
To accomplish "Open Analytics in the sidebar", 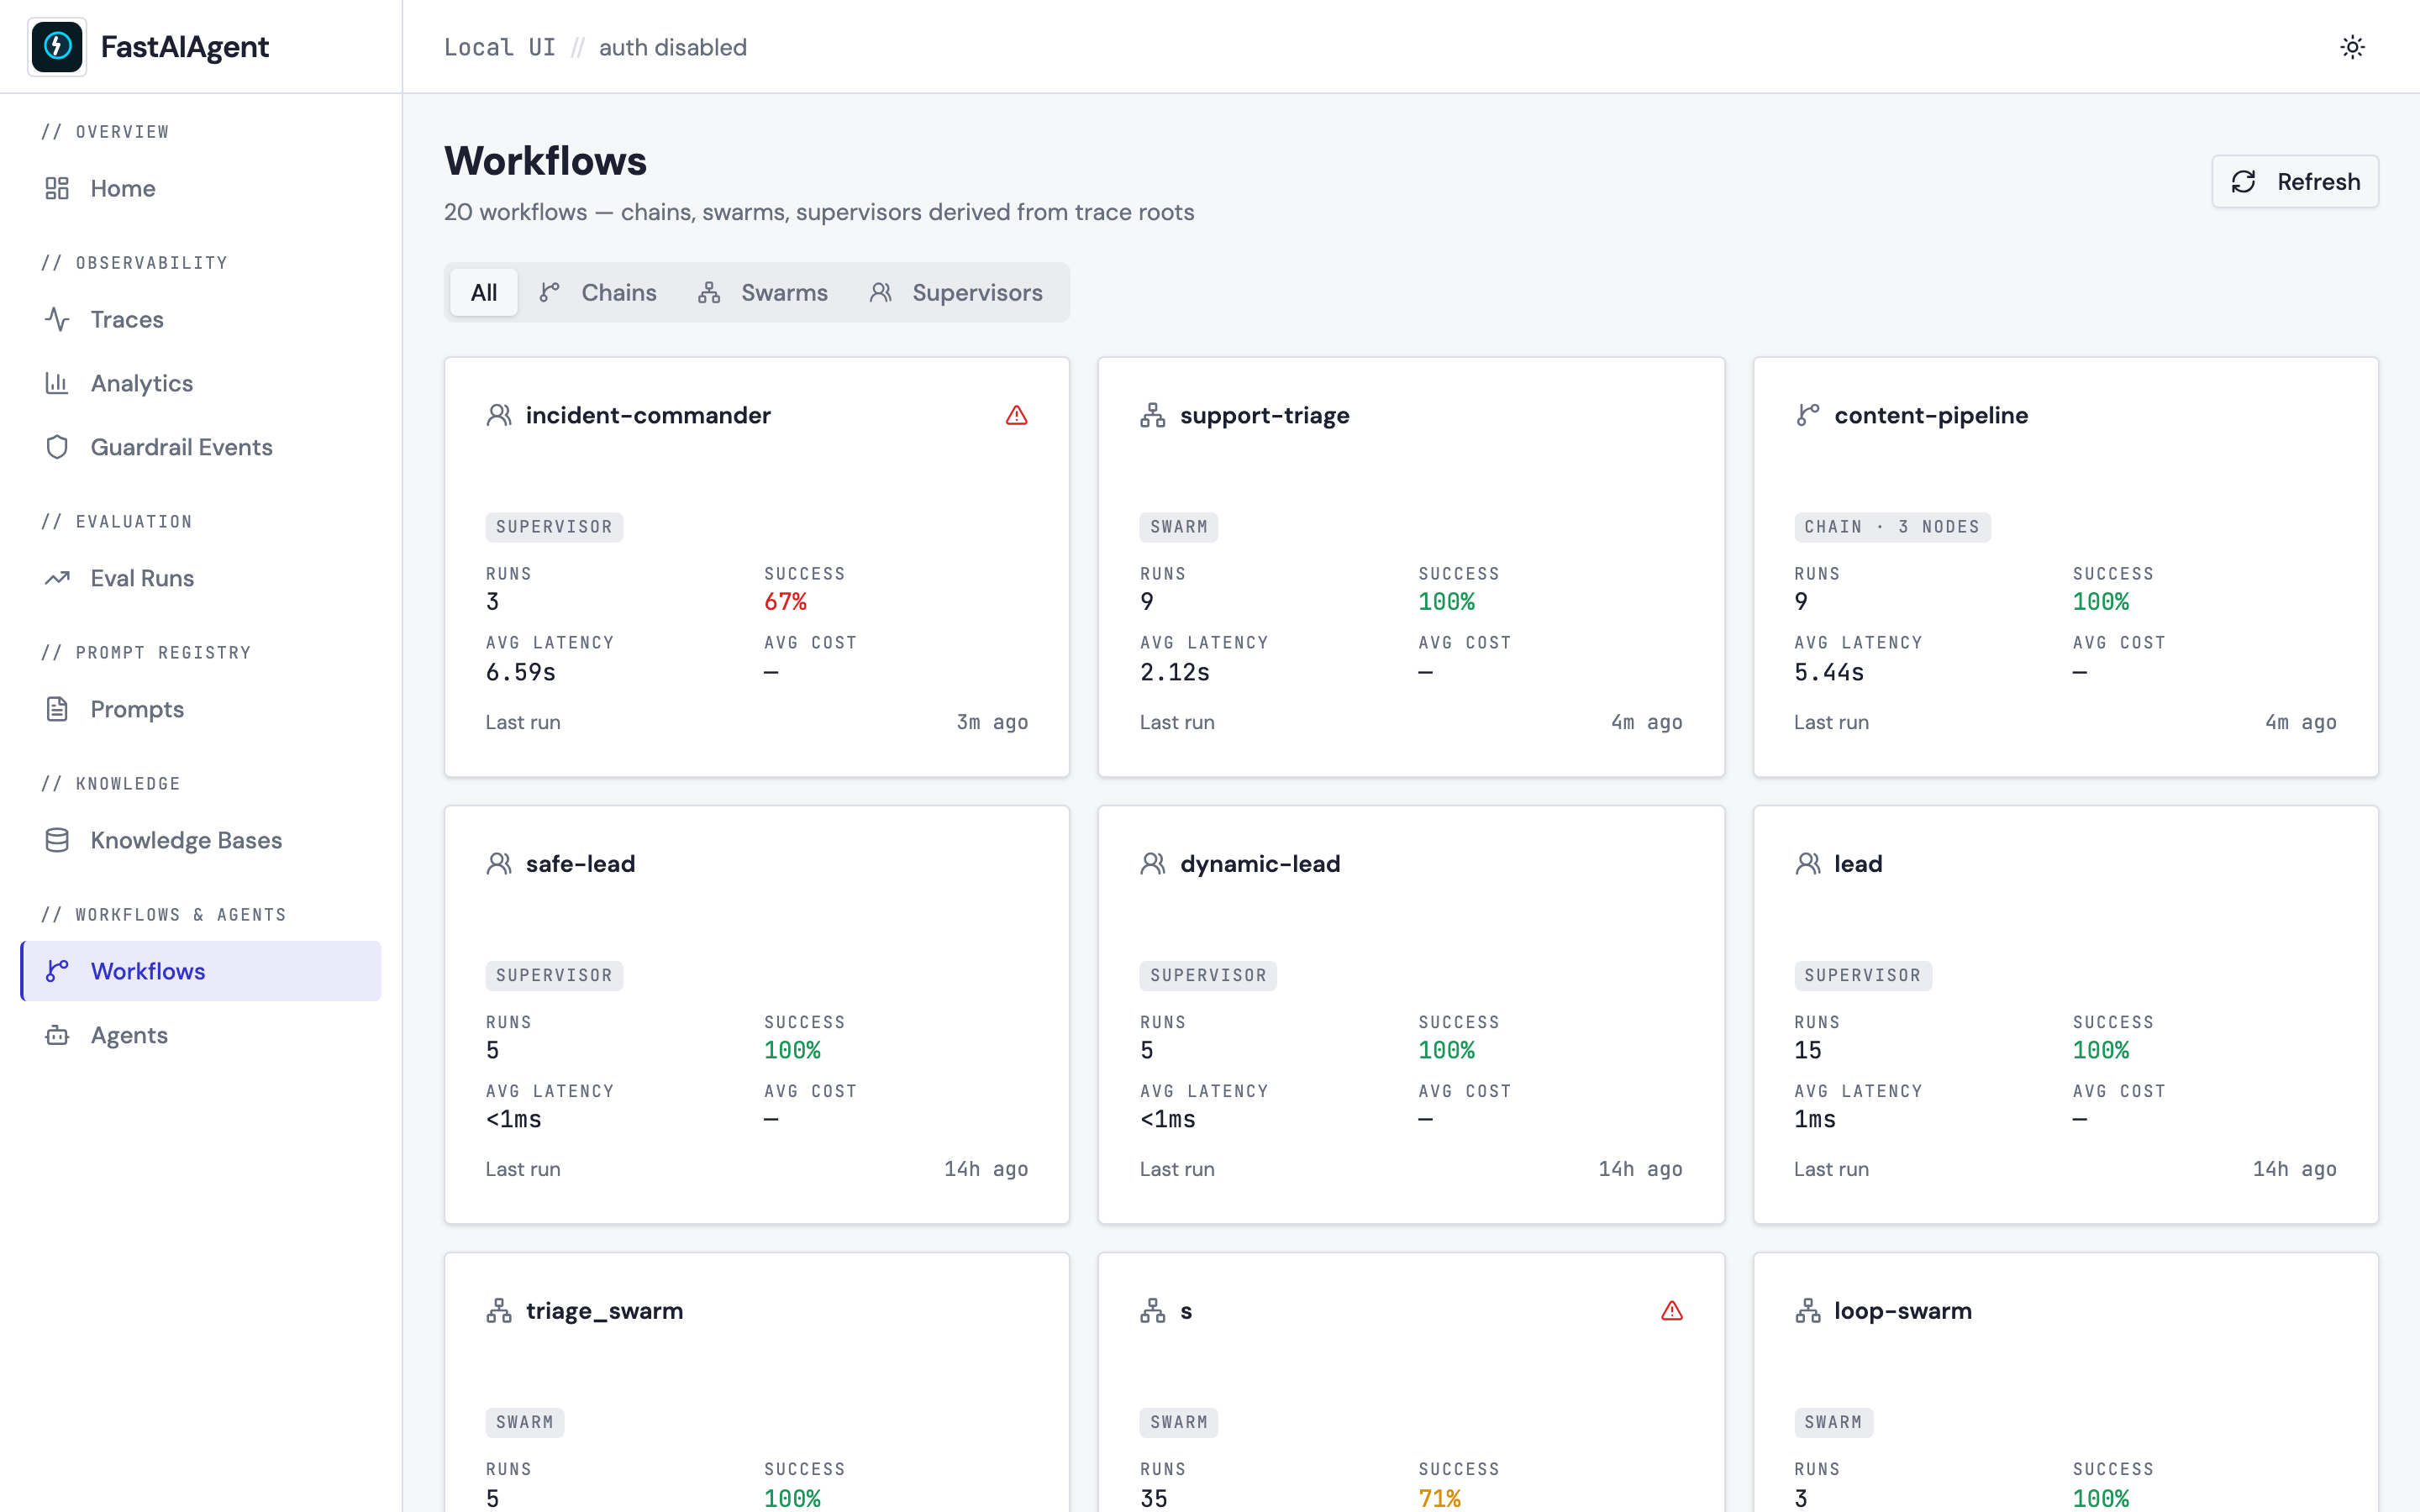I will coord(201,383).
